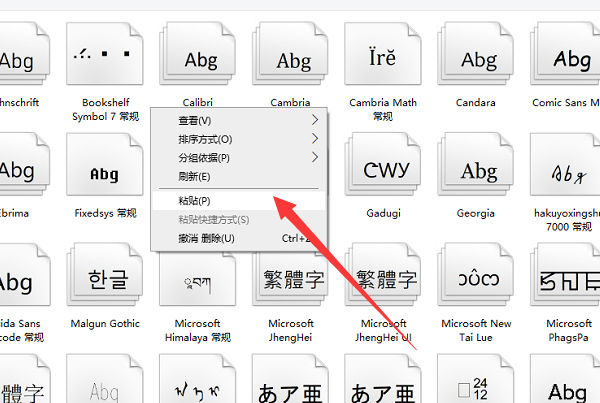
Task: Click the Bookshelf Symbol 7 常规 label
Action: point(105,109)
